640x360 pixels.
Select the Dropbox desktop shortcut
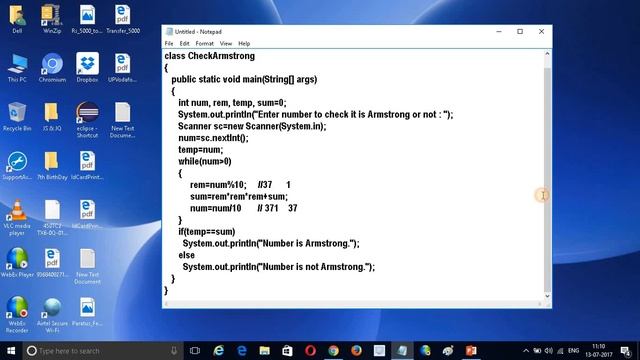pyautogui.click(x=87, y=68)
